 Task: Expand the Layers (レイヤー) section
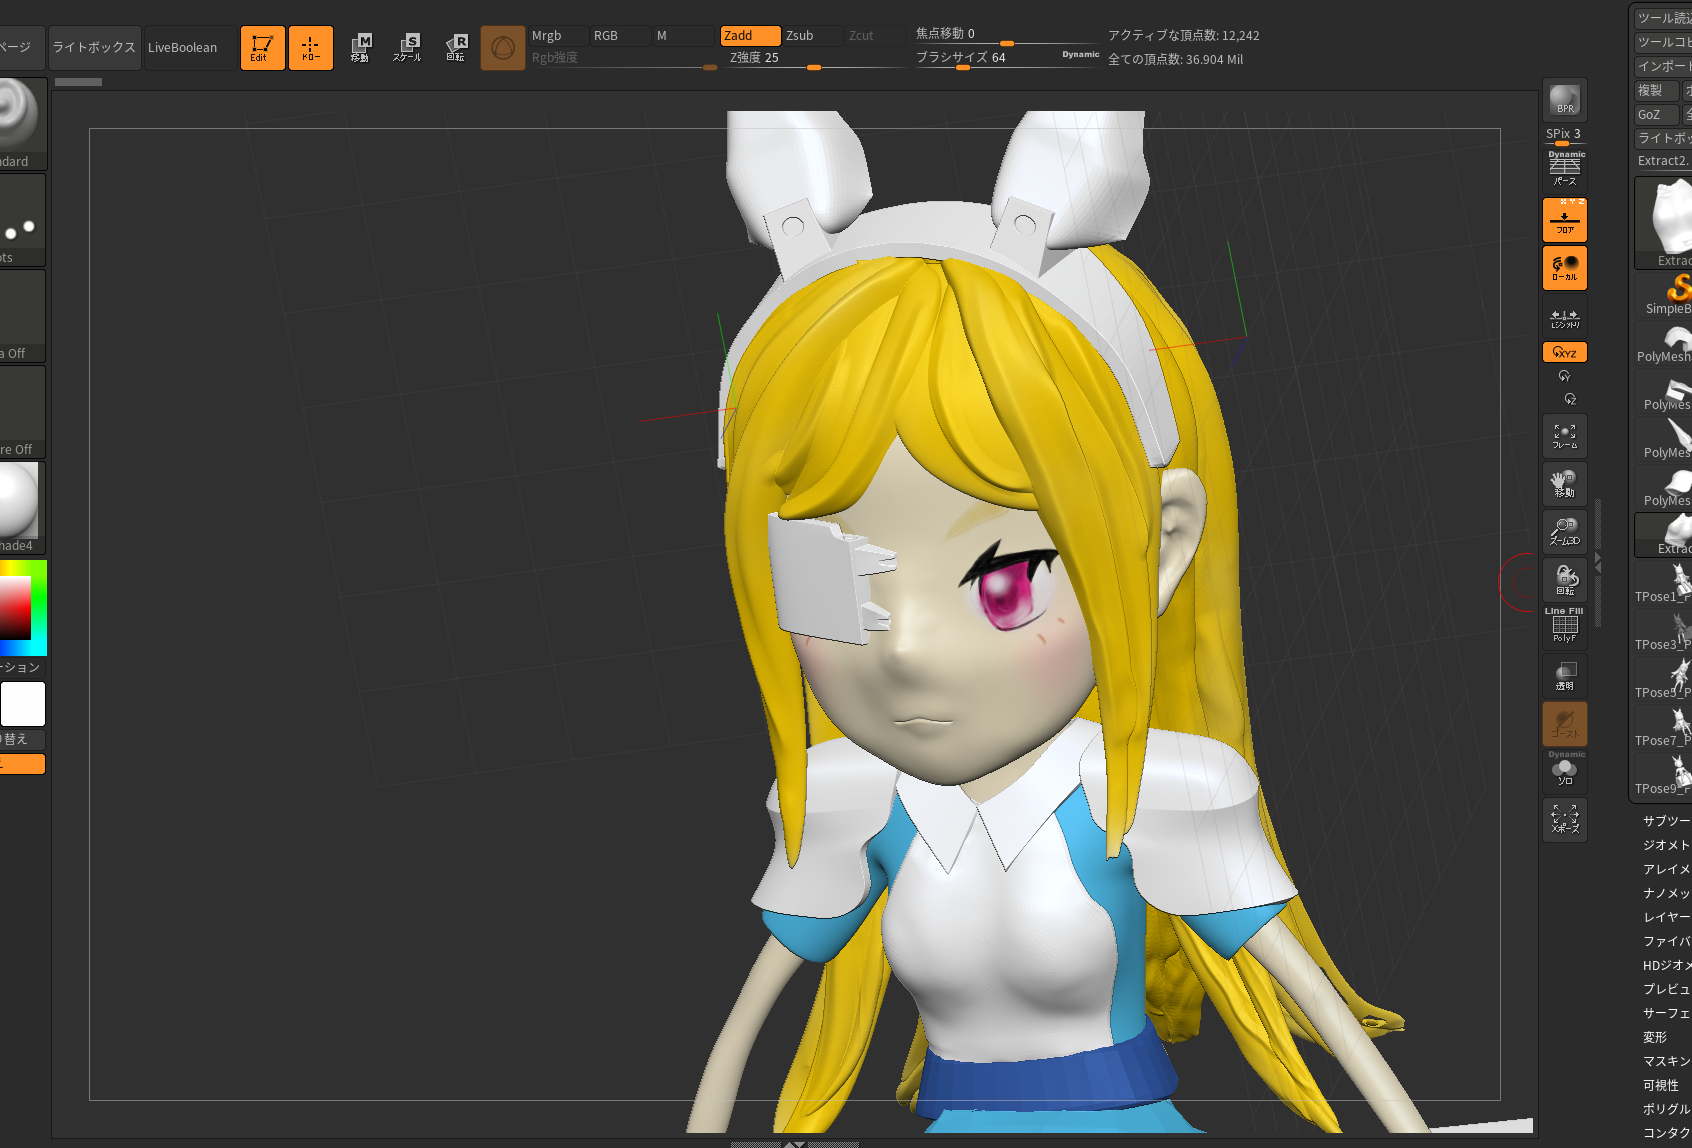pyautogui.click(x=1666, y=916)
